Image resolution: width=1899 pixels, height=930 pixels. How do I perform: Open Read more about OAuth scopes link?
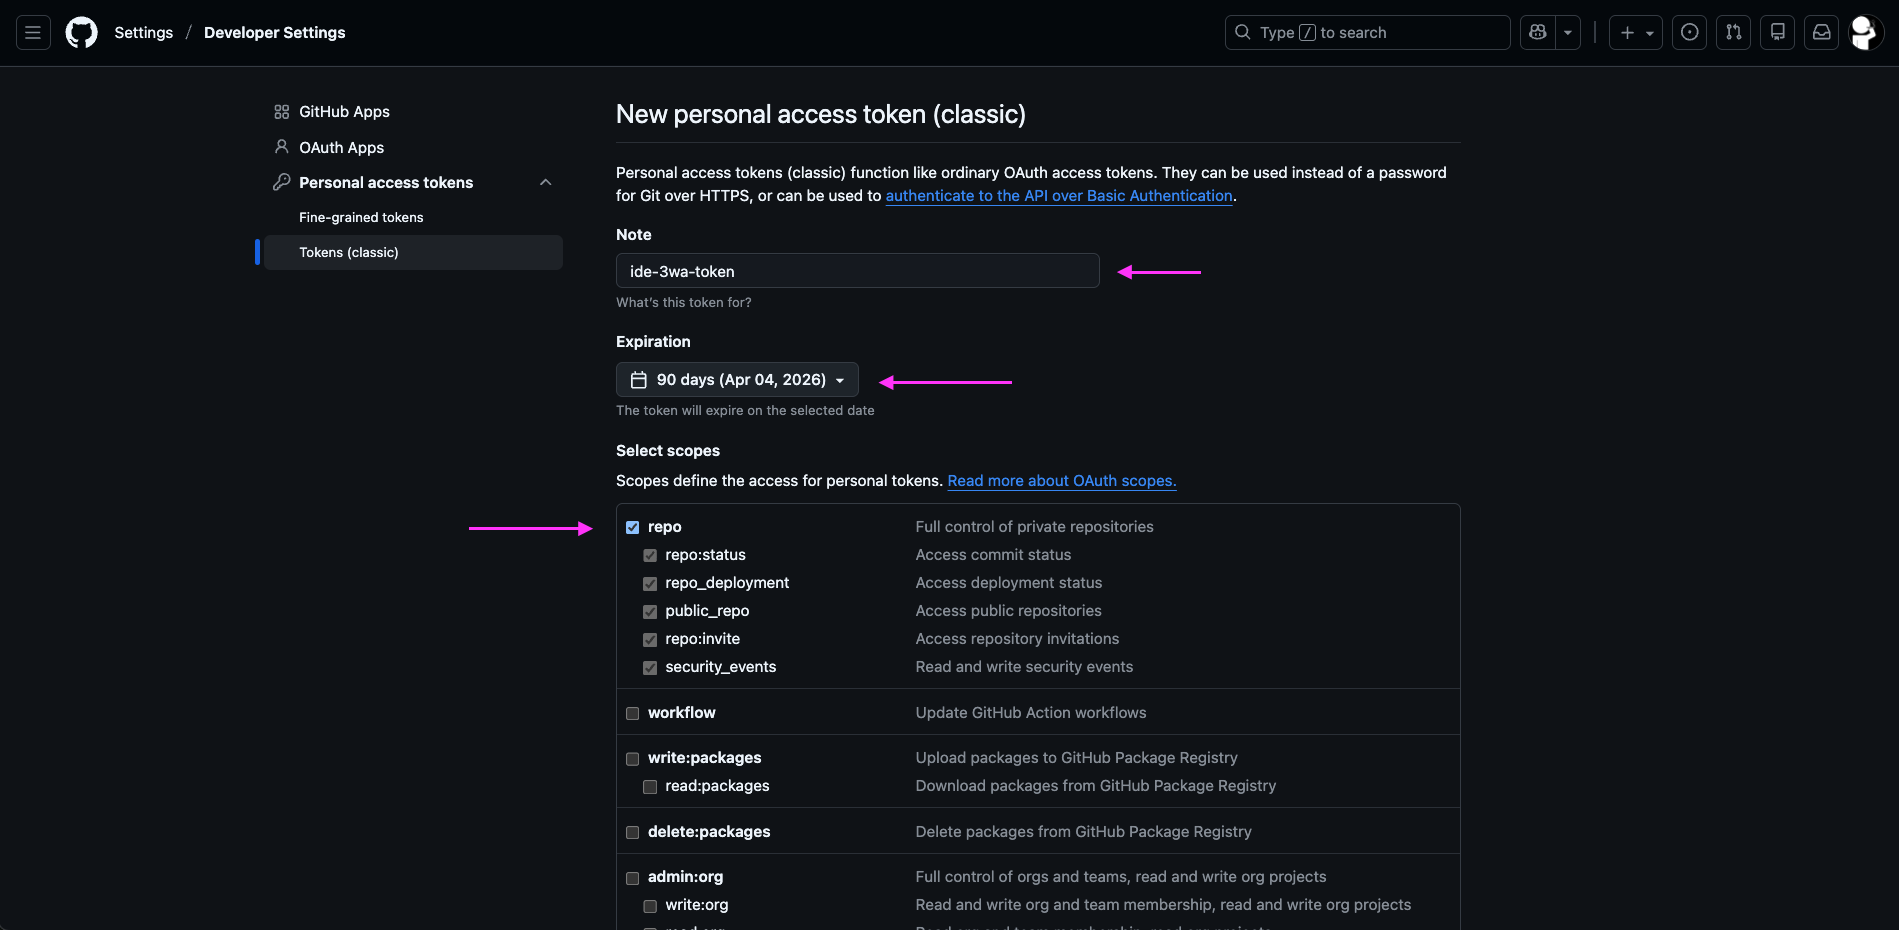(1061, 481)
